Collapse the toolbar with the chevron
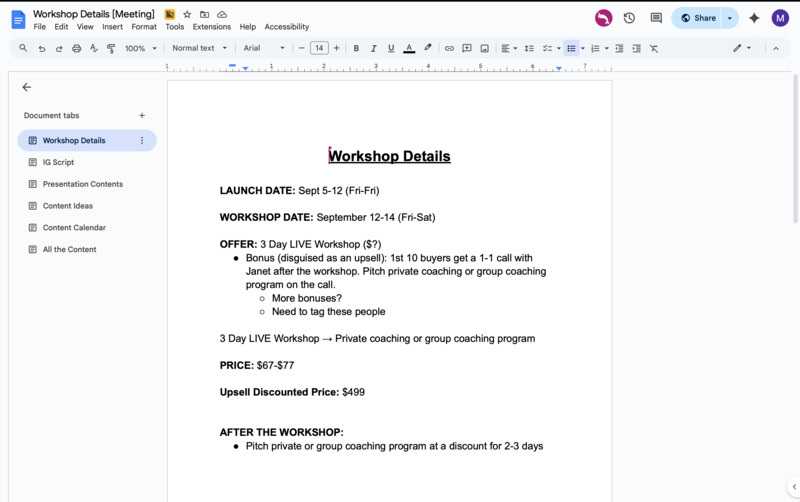The height and width of the screenshot is (502, 800). (x=776, y=48)
